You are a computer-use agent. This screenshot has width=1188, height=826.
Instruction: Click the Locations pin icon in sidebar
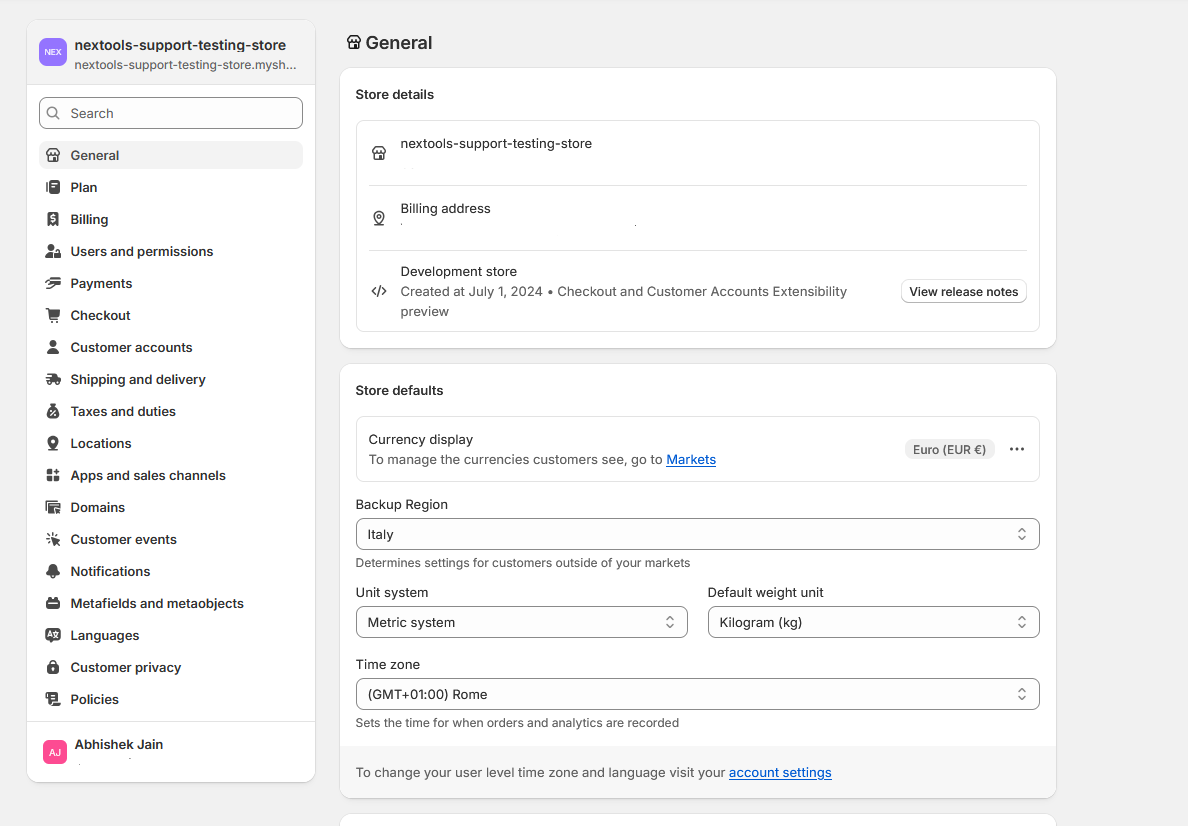[53, 443]
